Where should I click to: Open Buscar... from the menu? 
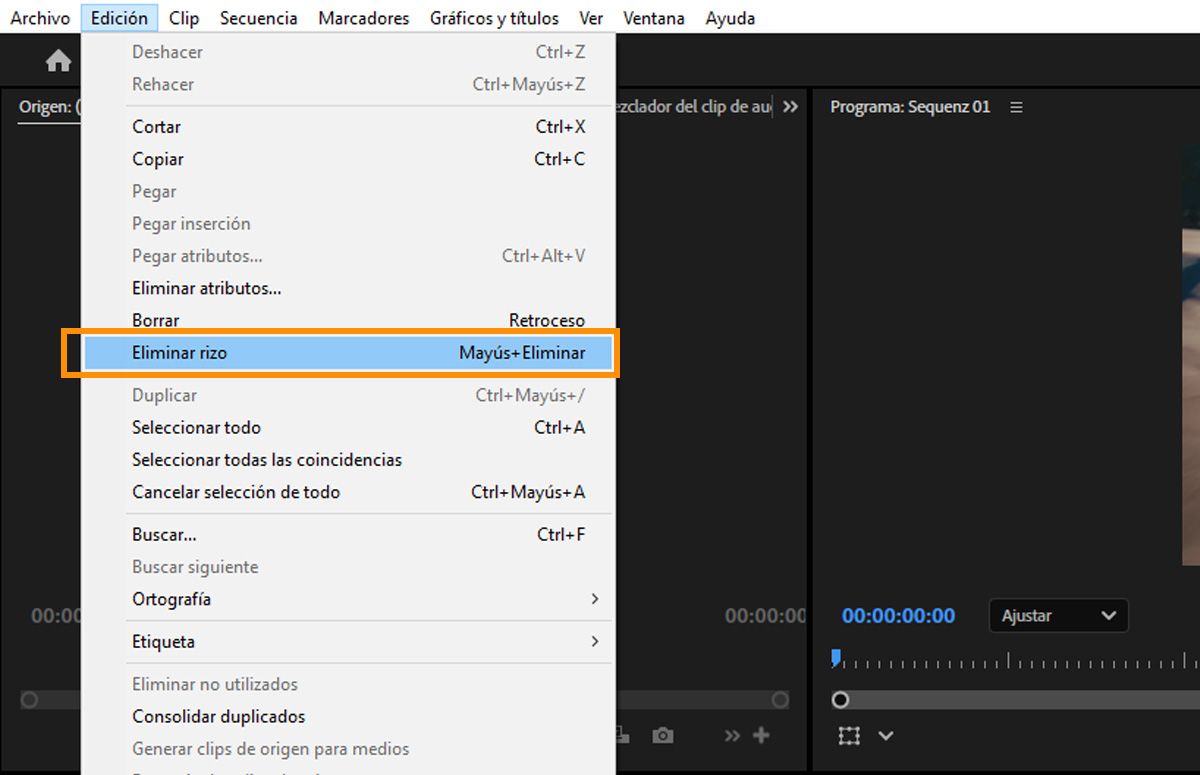pyautogui.click(x=347, y=535)
